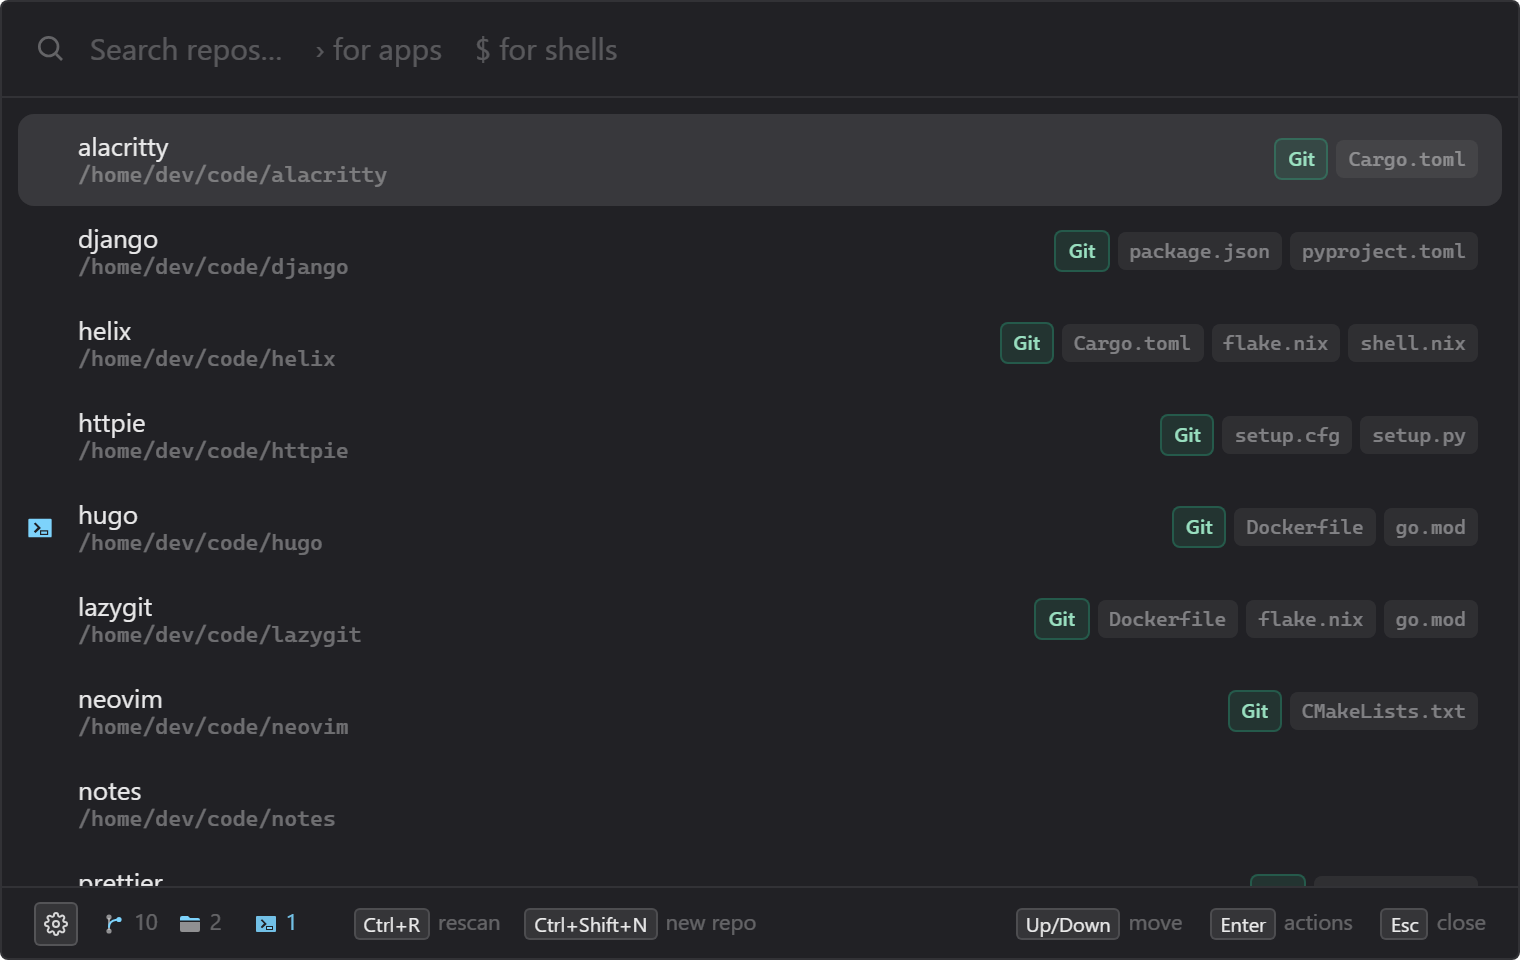Select the httpie repository entry
Screen dimensions: 1520x960
point(760,436)
